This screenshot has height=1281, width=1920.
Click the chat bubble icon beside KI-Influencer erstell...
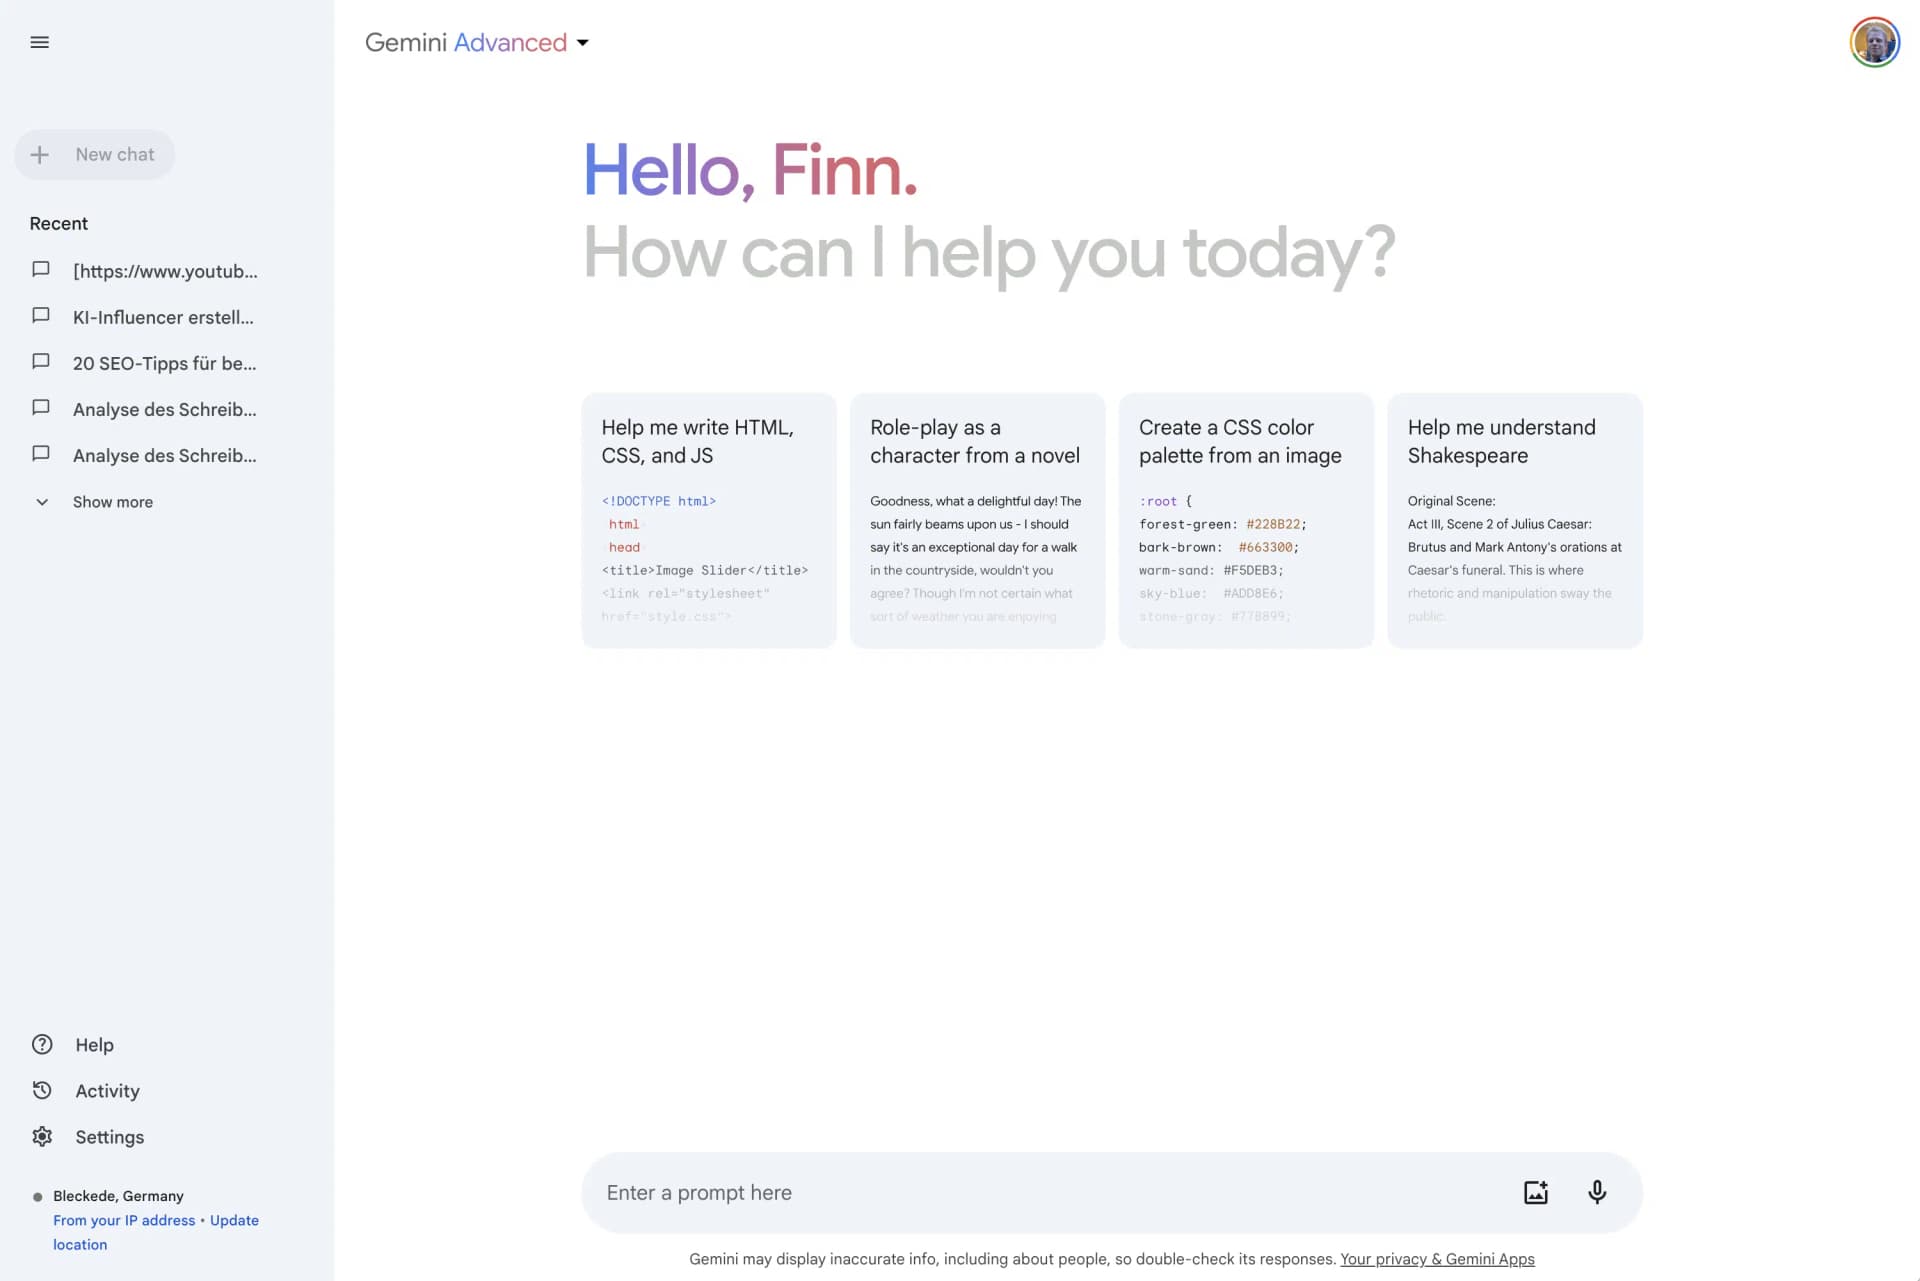(41, 315)
